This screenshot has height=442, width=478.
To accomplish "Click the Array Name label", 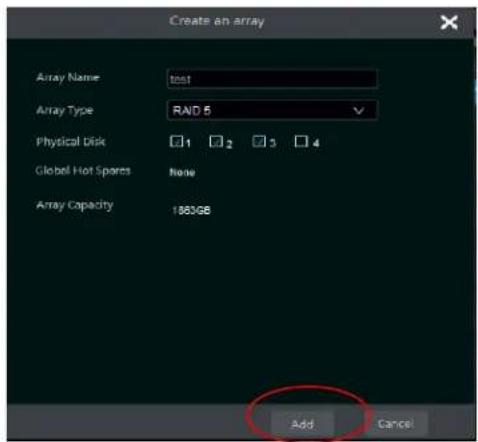I will tap(68, 78).
